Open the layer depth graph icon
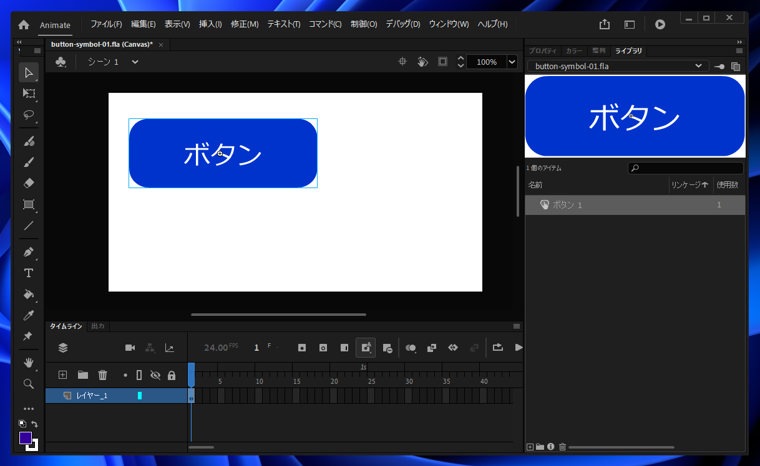 (x=169, y=348)
